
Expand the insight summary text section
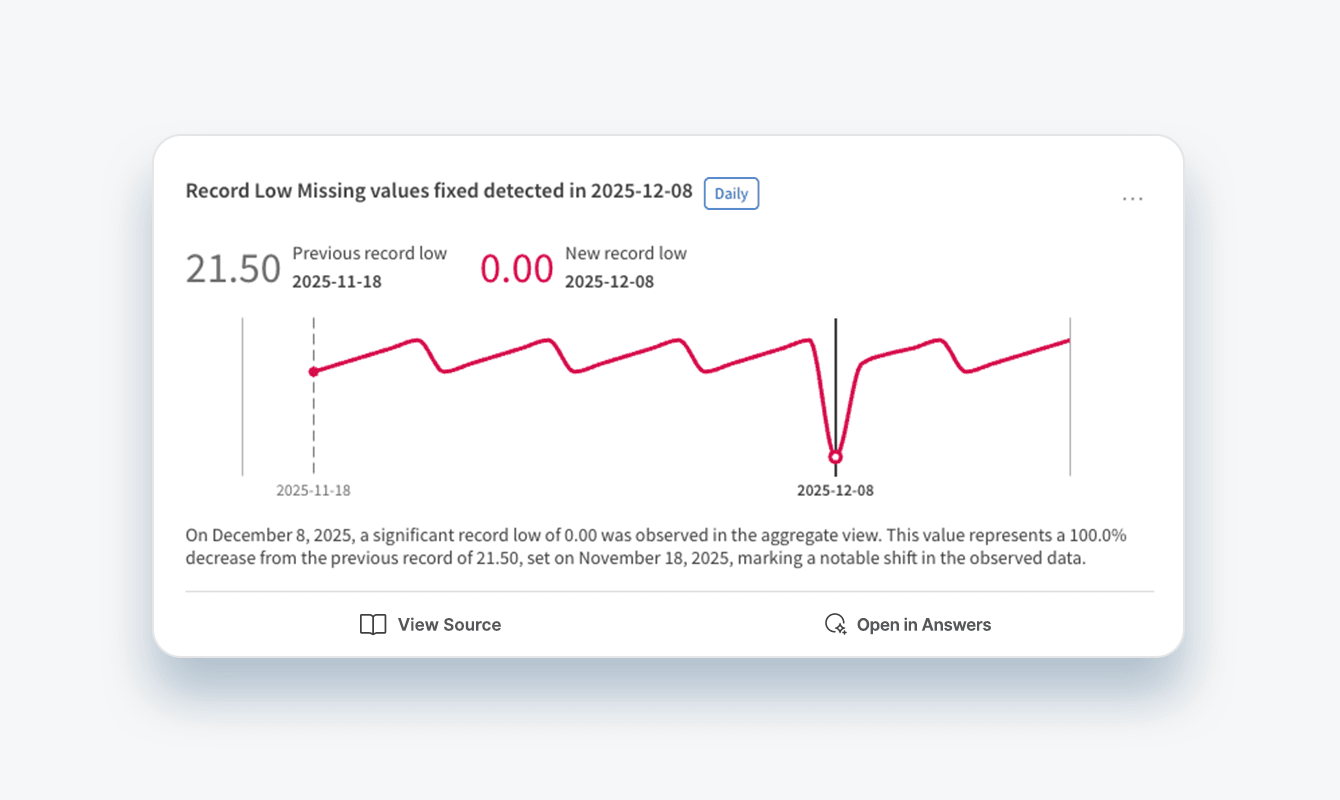(655, 546)
